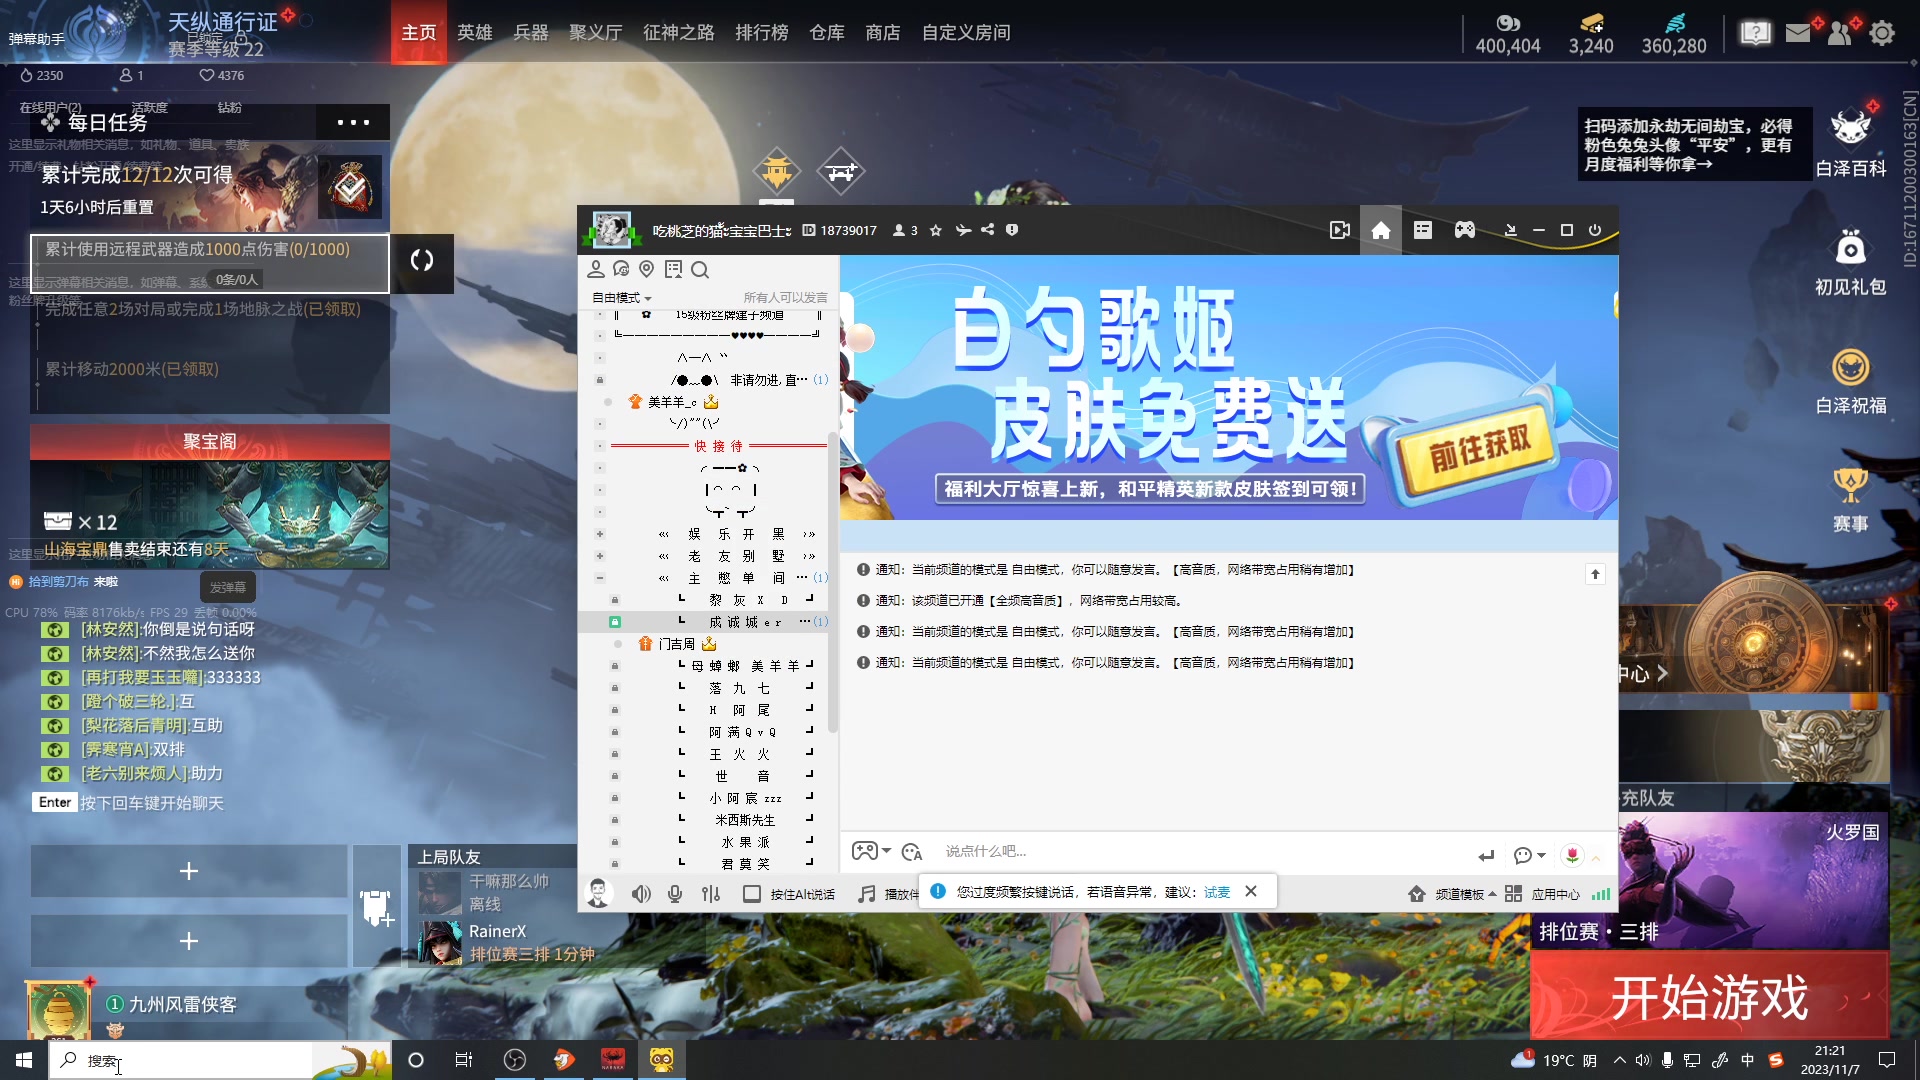Toggle the 按住Alt说话 checkbox

[752, 894]
